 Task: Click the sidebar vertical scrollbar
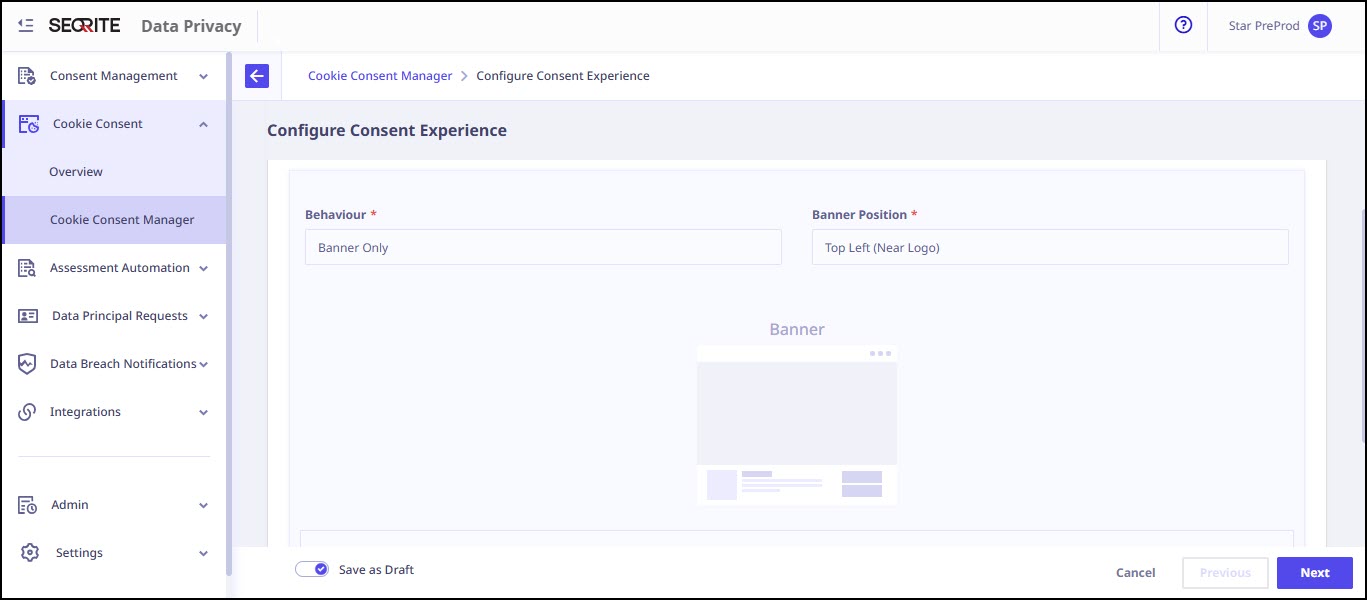(x=229, y=313)
